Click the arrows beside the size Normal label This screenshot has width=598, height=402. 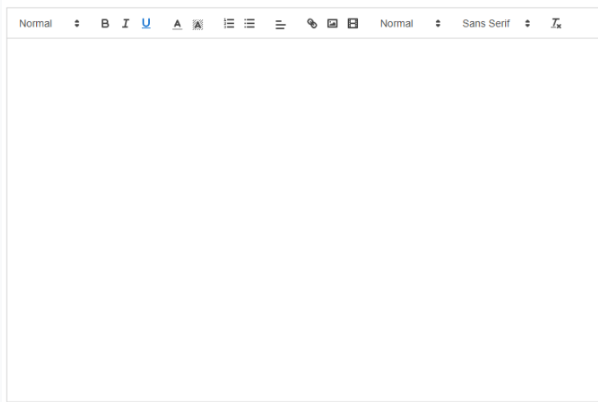point(438,24)
